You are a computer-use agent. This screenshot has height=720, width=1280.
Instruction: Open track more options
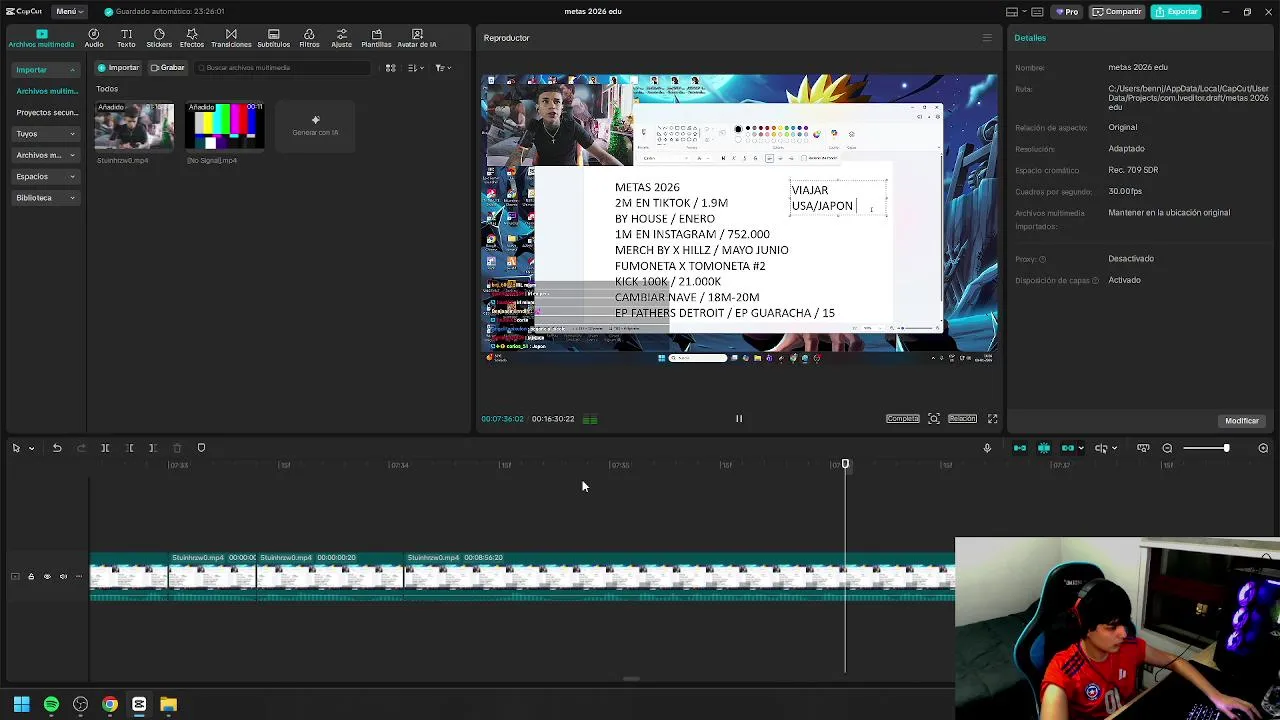click(x=79, y=576)
